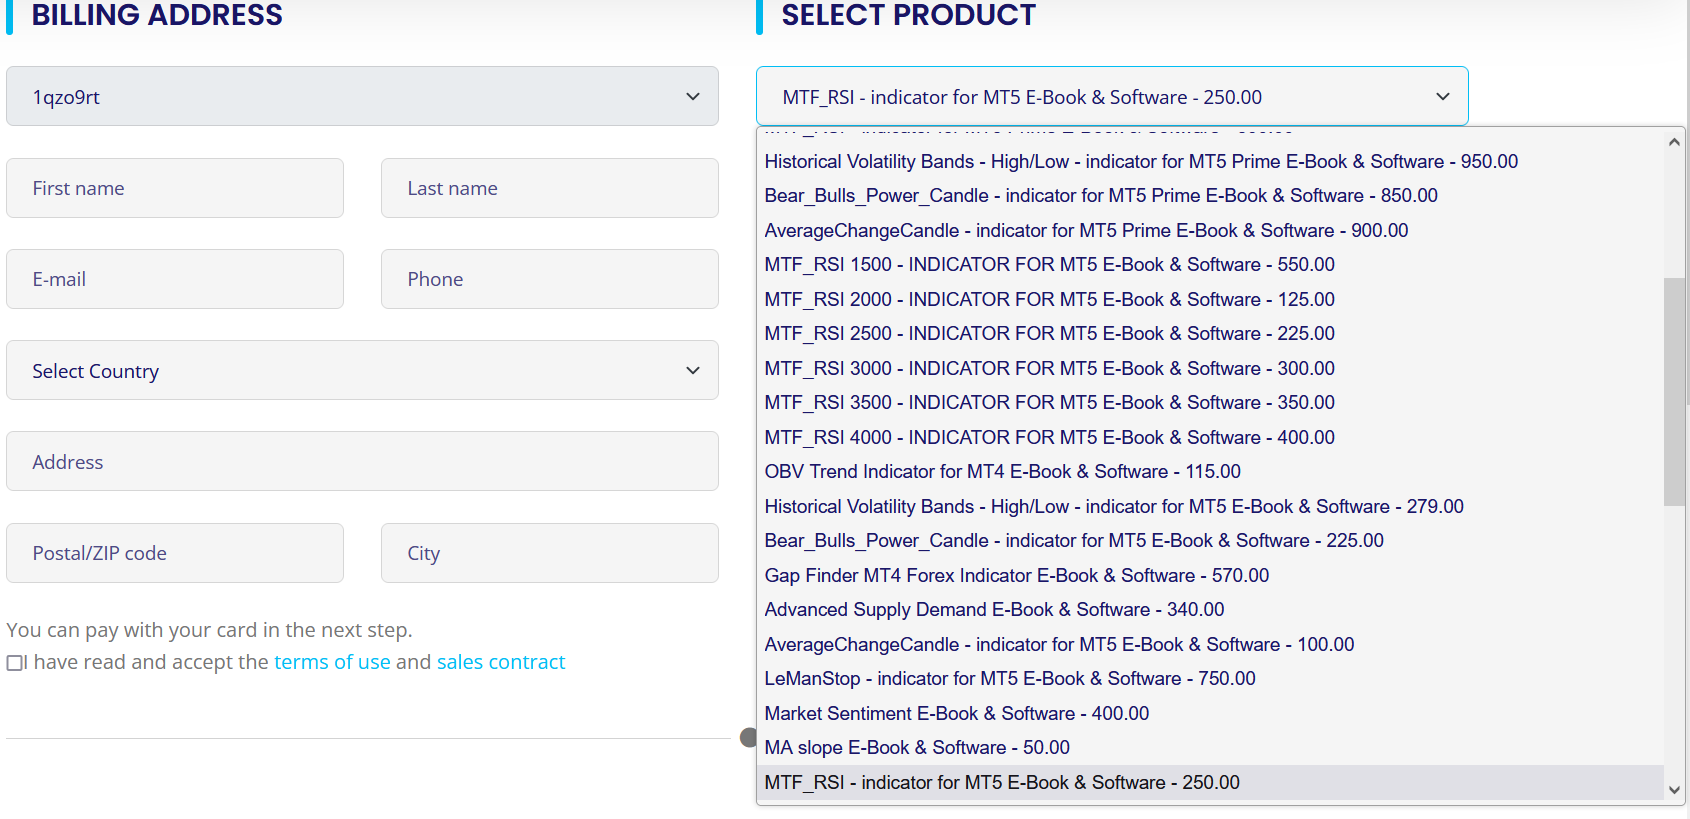Focus the First name field
Screen dimensions: 1690x819
pos(175,188)
